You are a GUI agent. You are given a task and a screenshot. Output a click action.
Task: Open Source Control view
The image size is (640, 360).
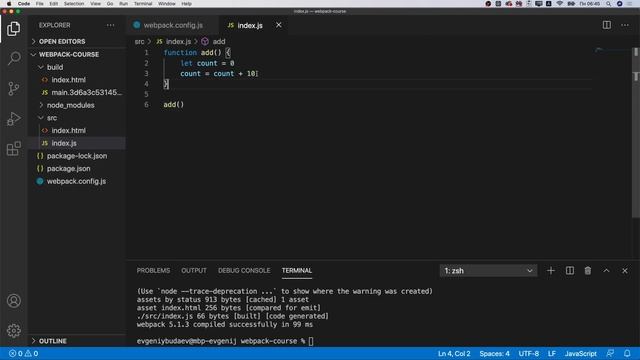coord(13,88)
